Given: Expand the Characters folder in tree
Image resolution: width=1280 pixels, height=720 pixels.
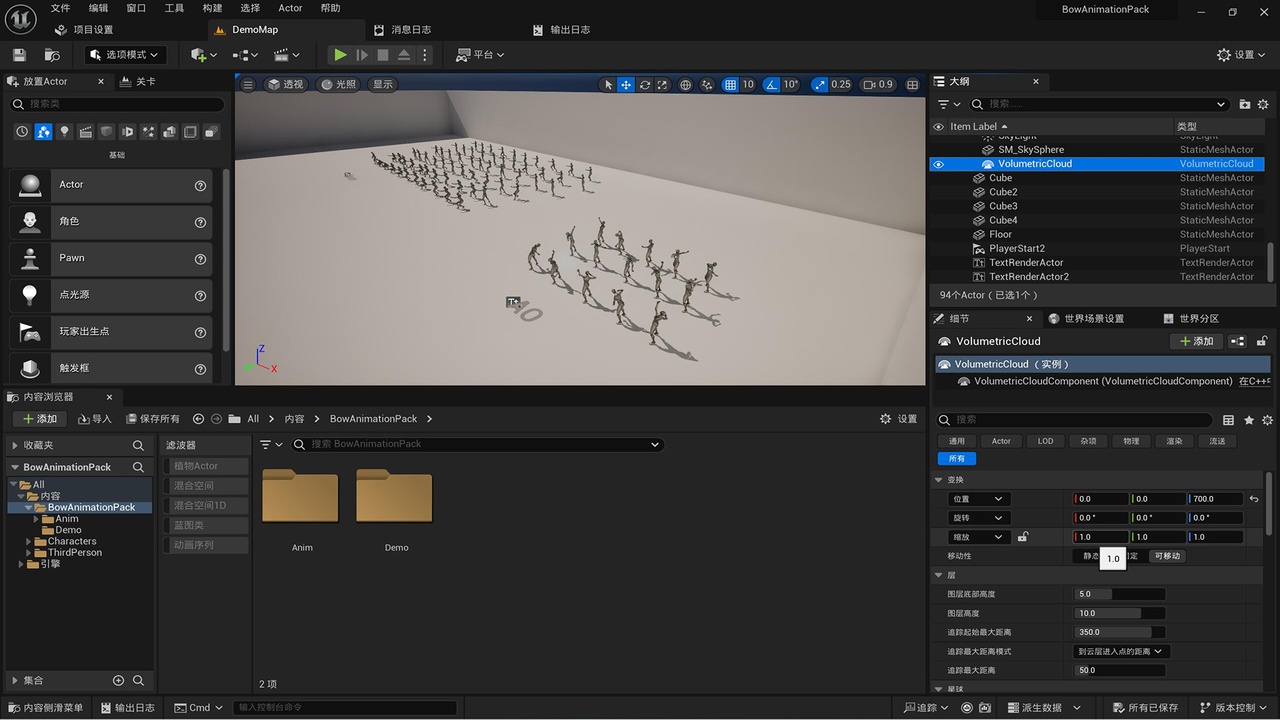Looking at the screenshot, I should [x=29, y=541].
